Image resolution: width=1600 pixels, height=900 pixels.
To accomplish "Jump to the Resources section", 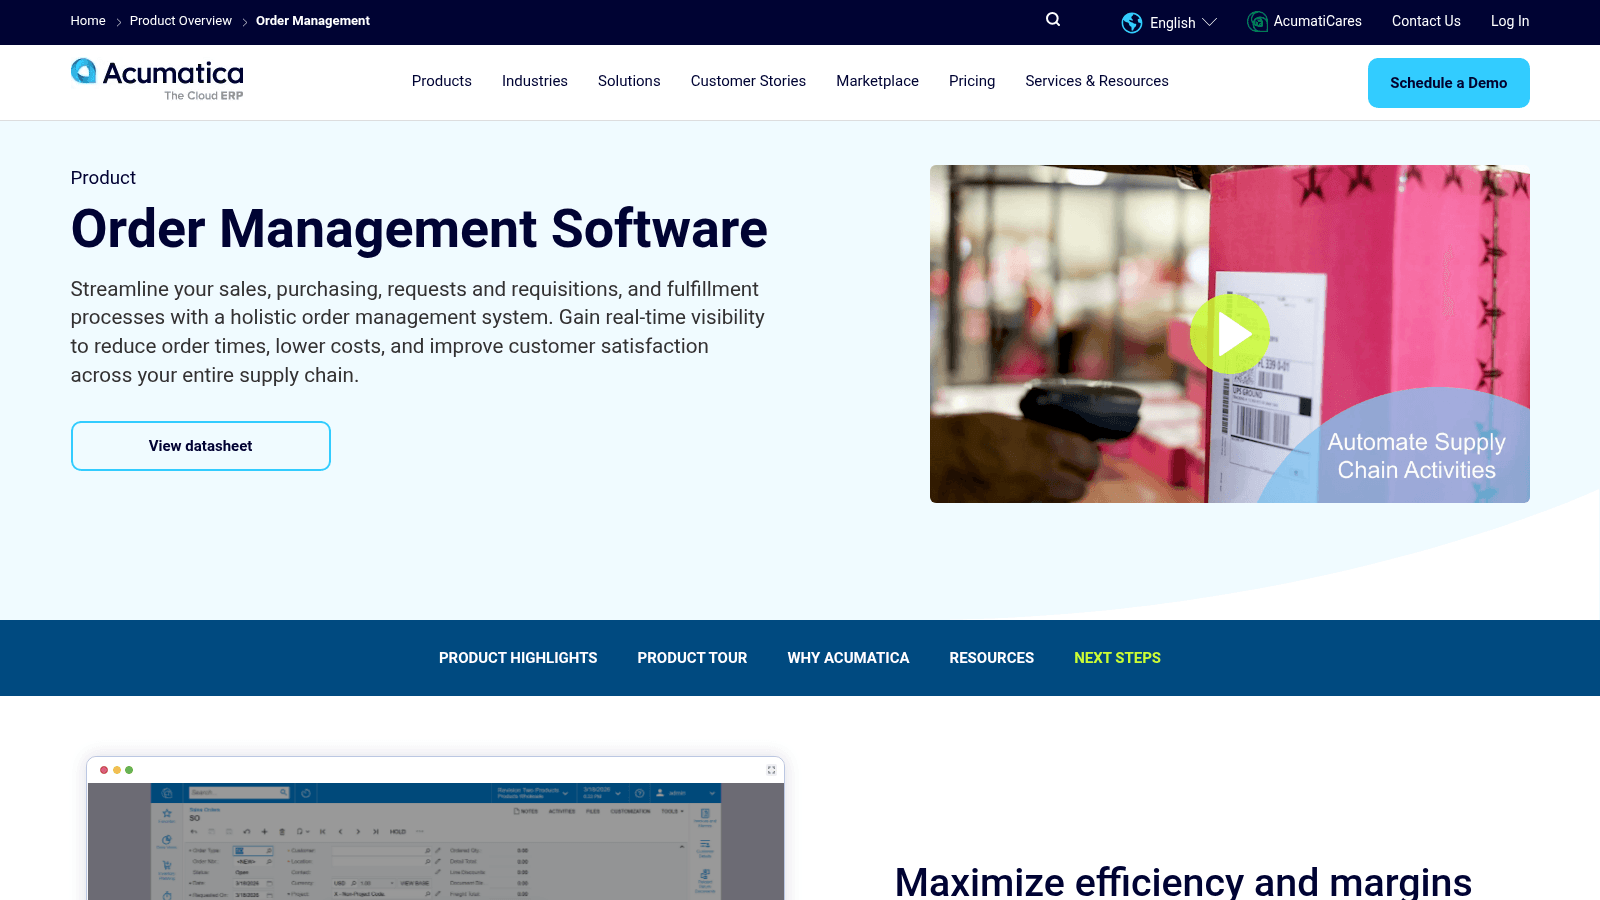I will (992, 658).
